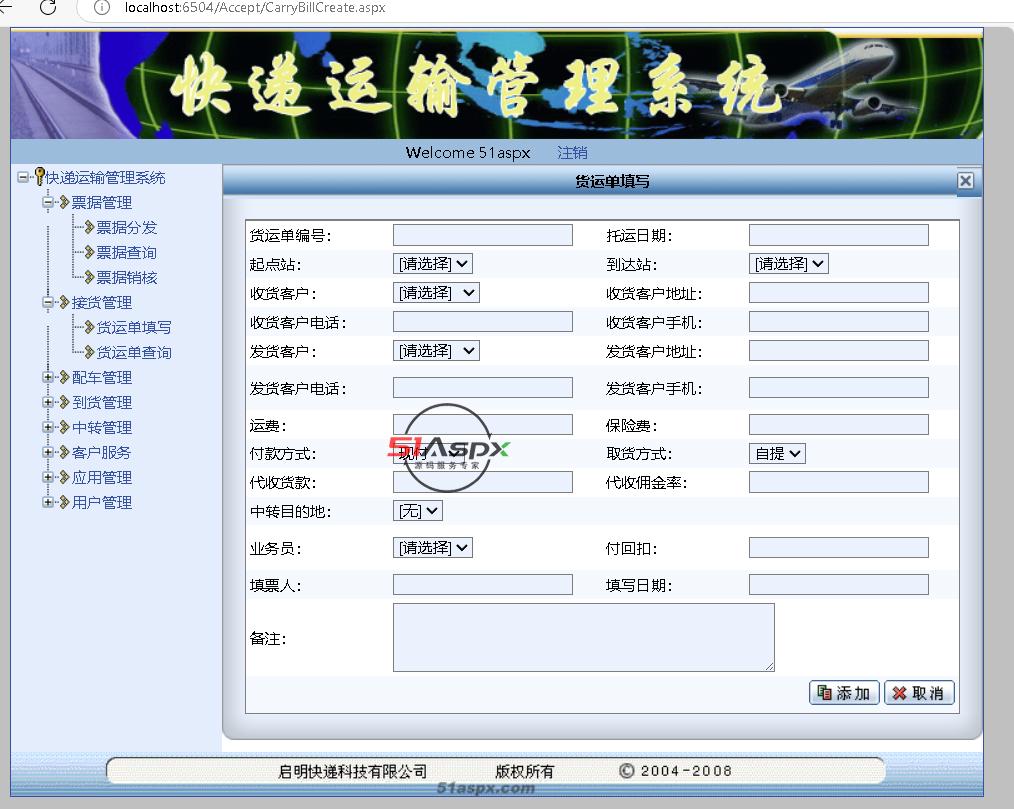Open 票据查询 in the tree
Image resolution: width=1014 pixels, height=809 pixels.
(127, 253)
